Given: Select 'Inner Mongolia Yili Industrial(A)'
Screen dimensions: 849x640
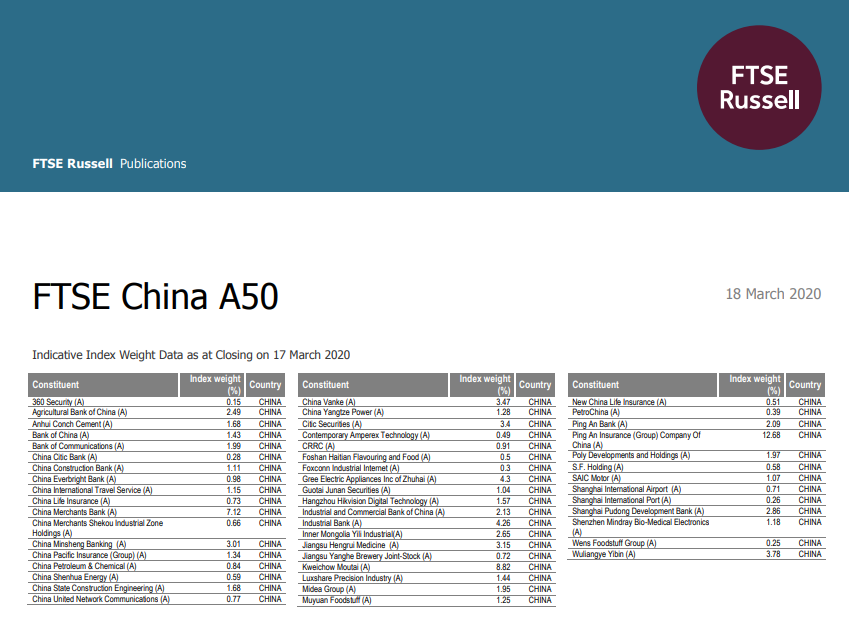Looking at the screenshot, I should [x=352, y=534].
